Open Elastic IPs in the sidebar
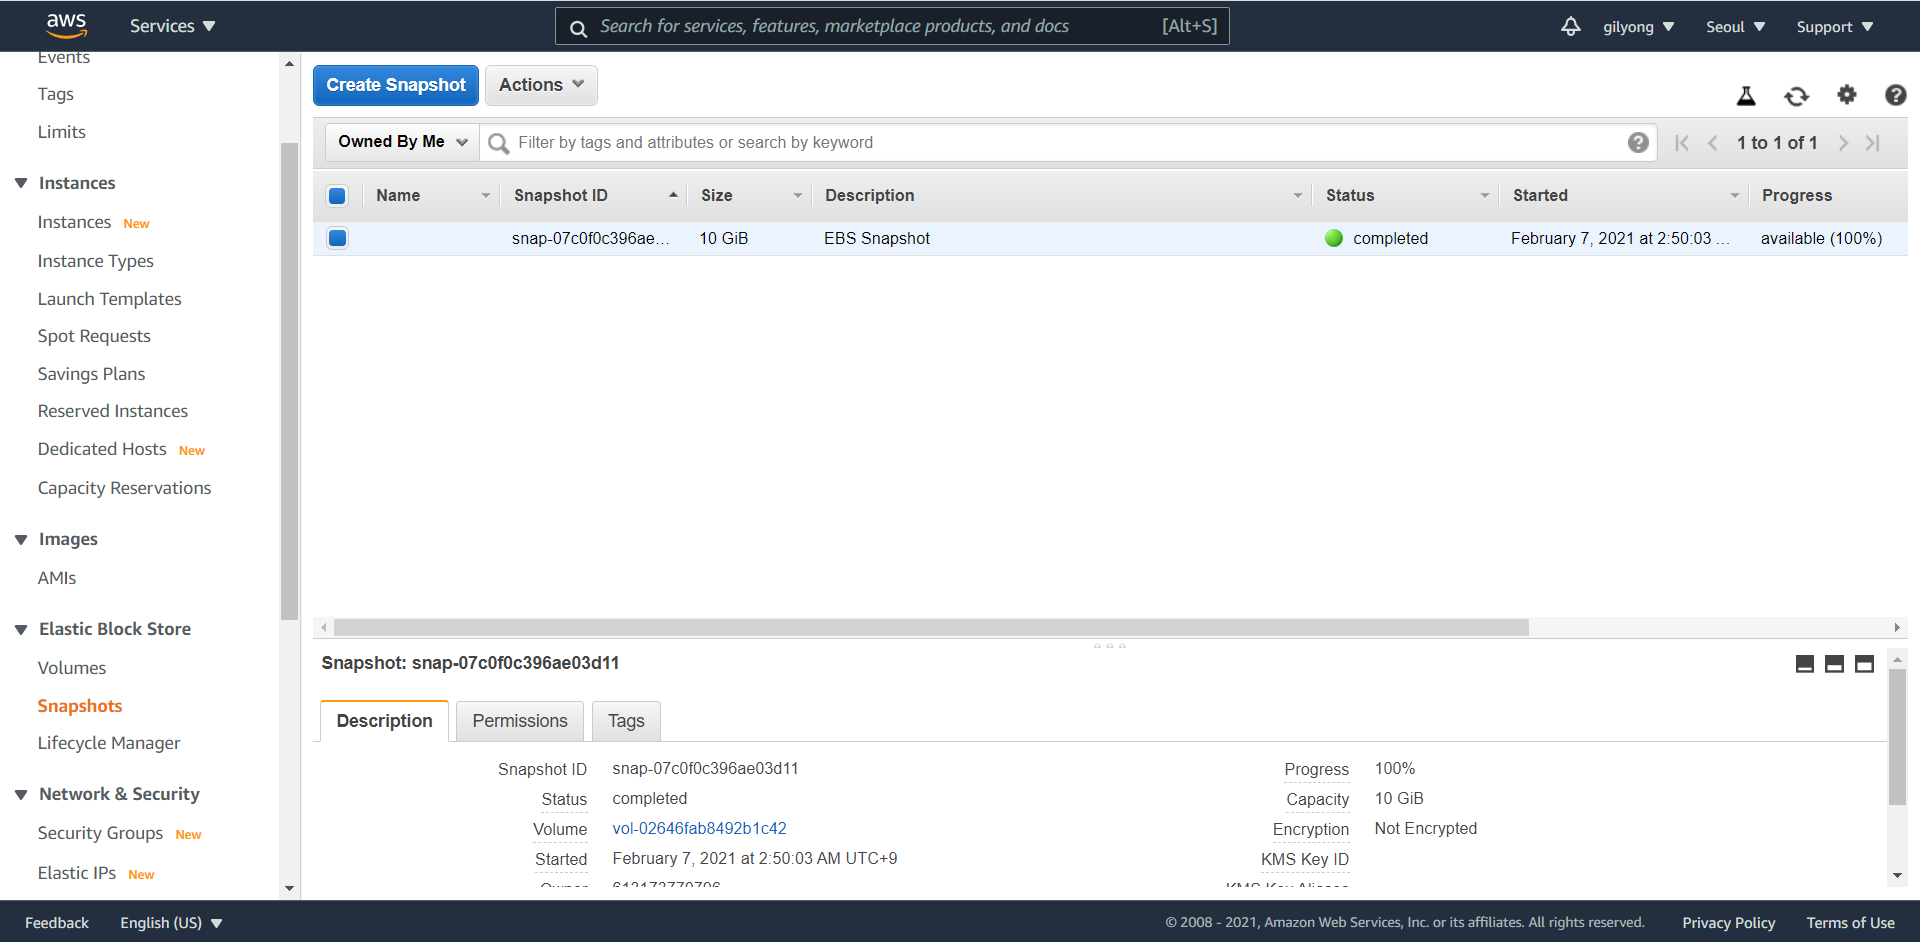Viewport: 1920px width, 942px height. tap(77, 873)
